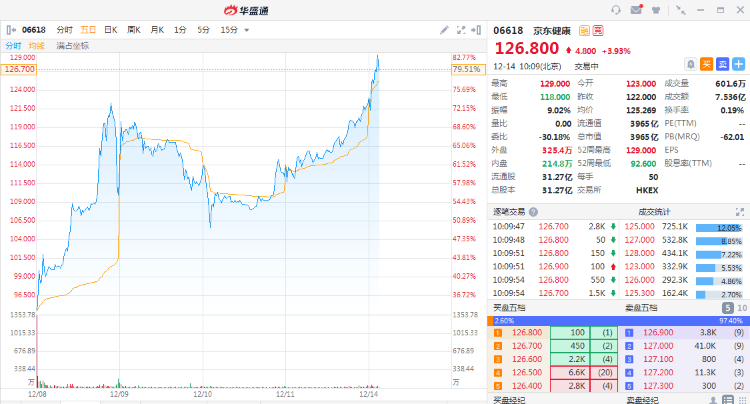750x404 pixels.
Task: Click the 10:09:47 tick trade row
Action: coord(554,226)
